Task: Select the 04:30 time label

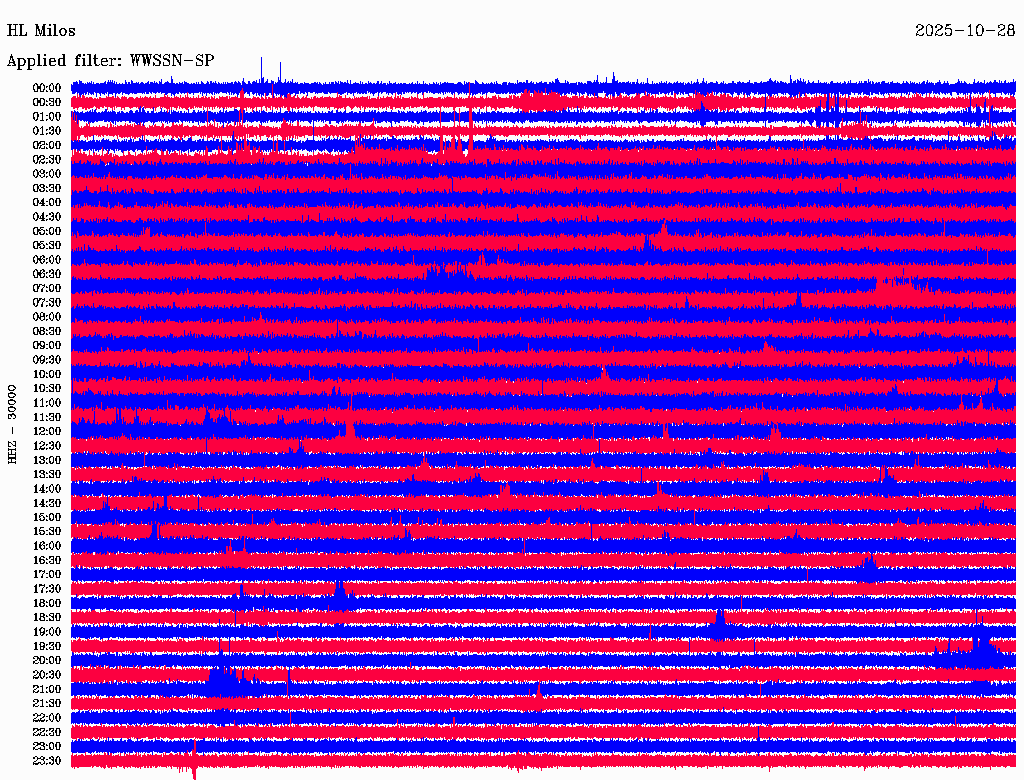Action: (x=47, y=217)
